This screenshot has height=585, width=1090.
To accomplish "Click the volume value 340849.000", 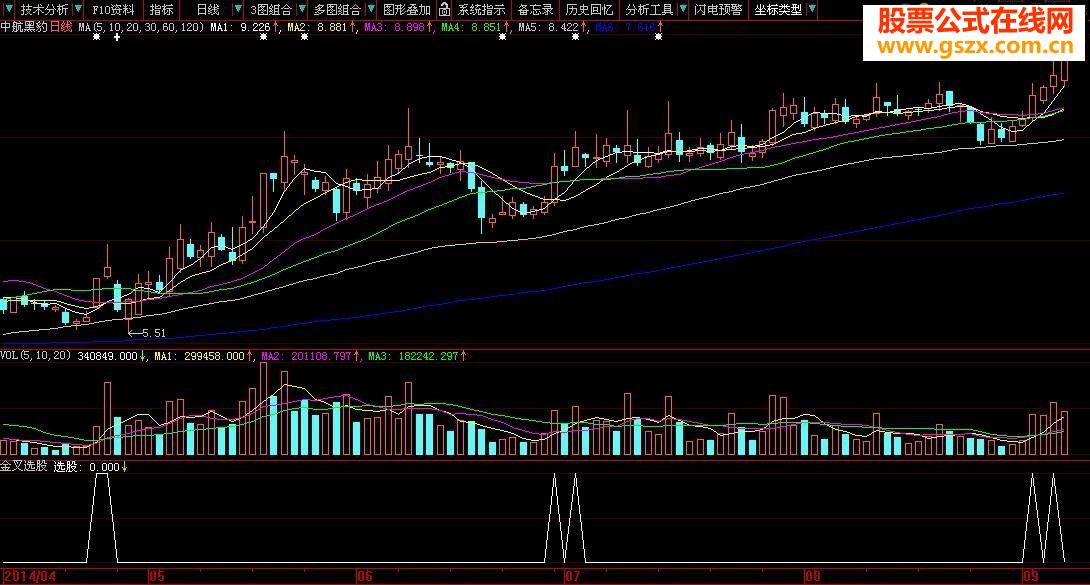I will (x=108, y=356).
